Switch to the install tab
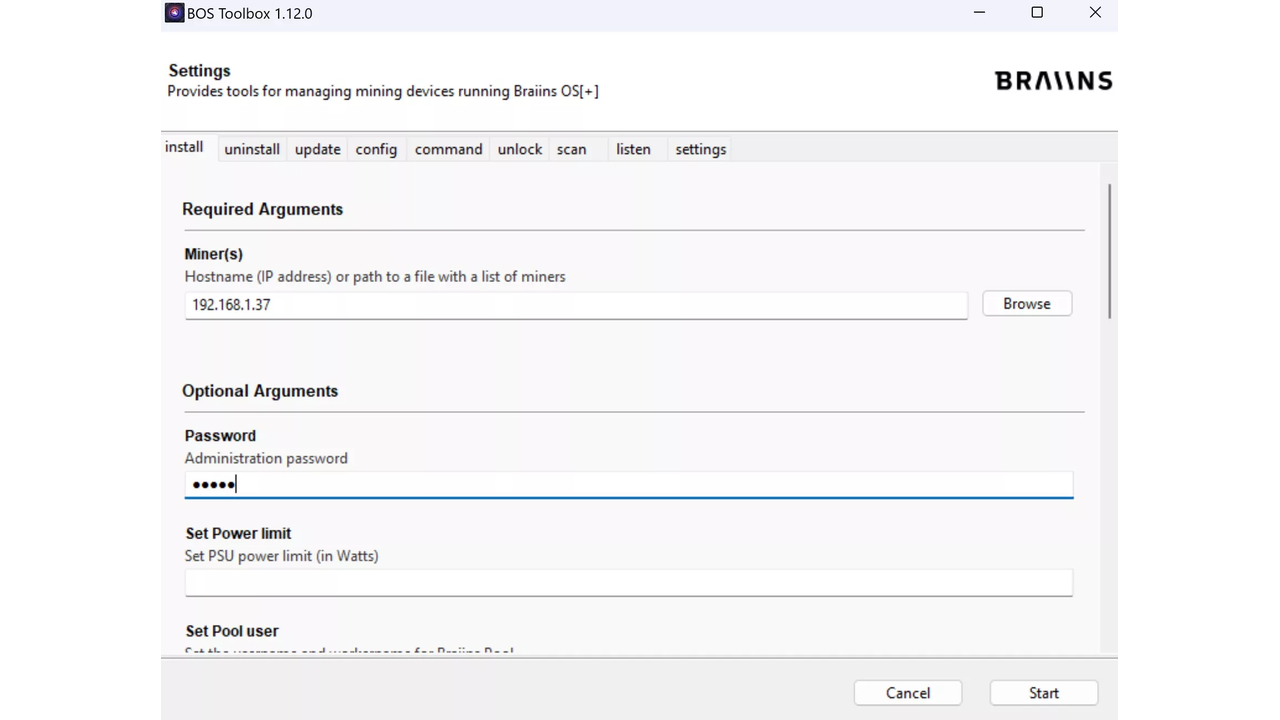This screenshot has width=1280, height=720. coord(184,147)
